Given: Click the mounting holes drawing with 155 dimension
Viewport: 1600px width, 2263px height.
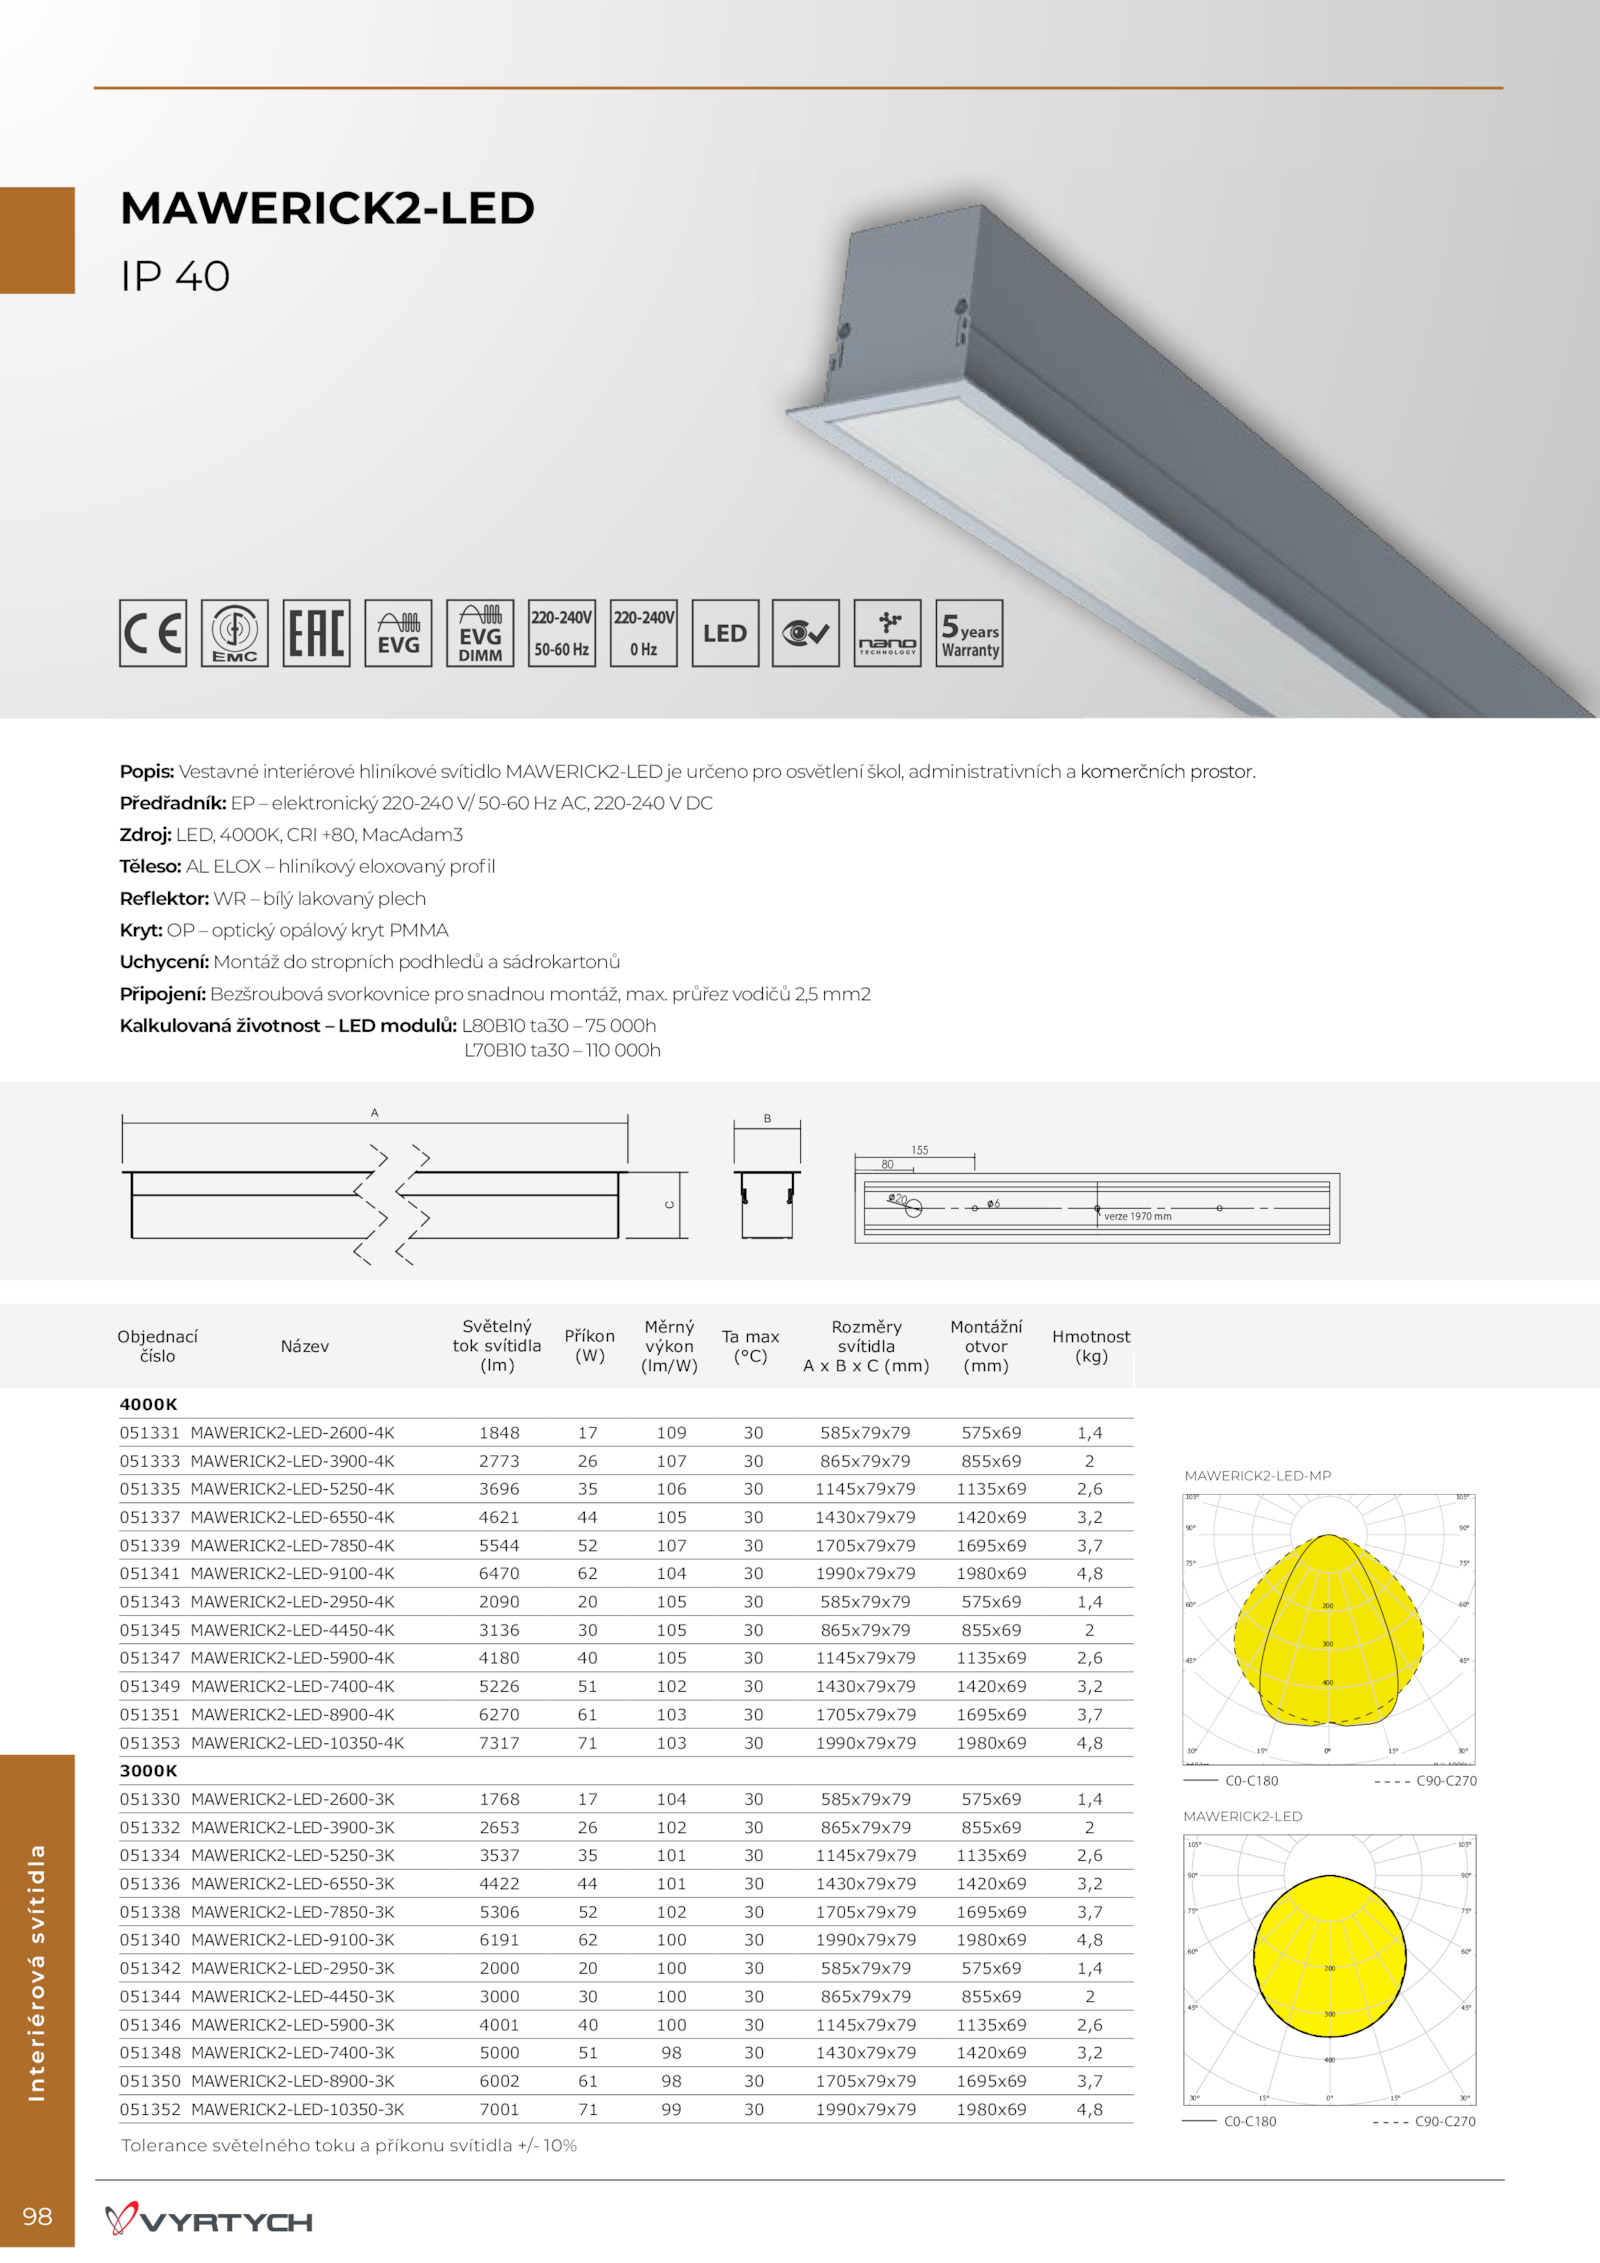Looking at the screenshot, I should [1097, 1194].
